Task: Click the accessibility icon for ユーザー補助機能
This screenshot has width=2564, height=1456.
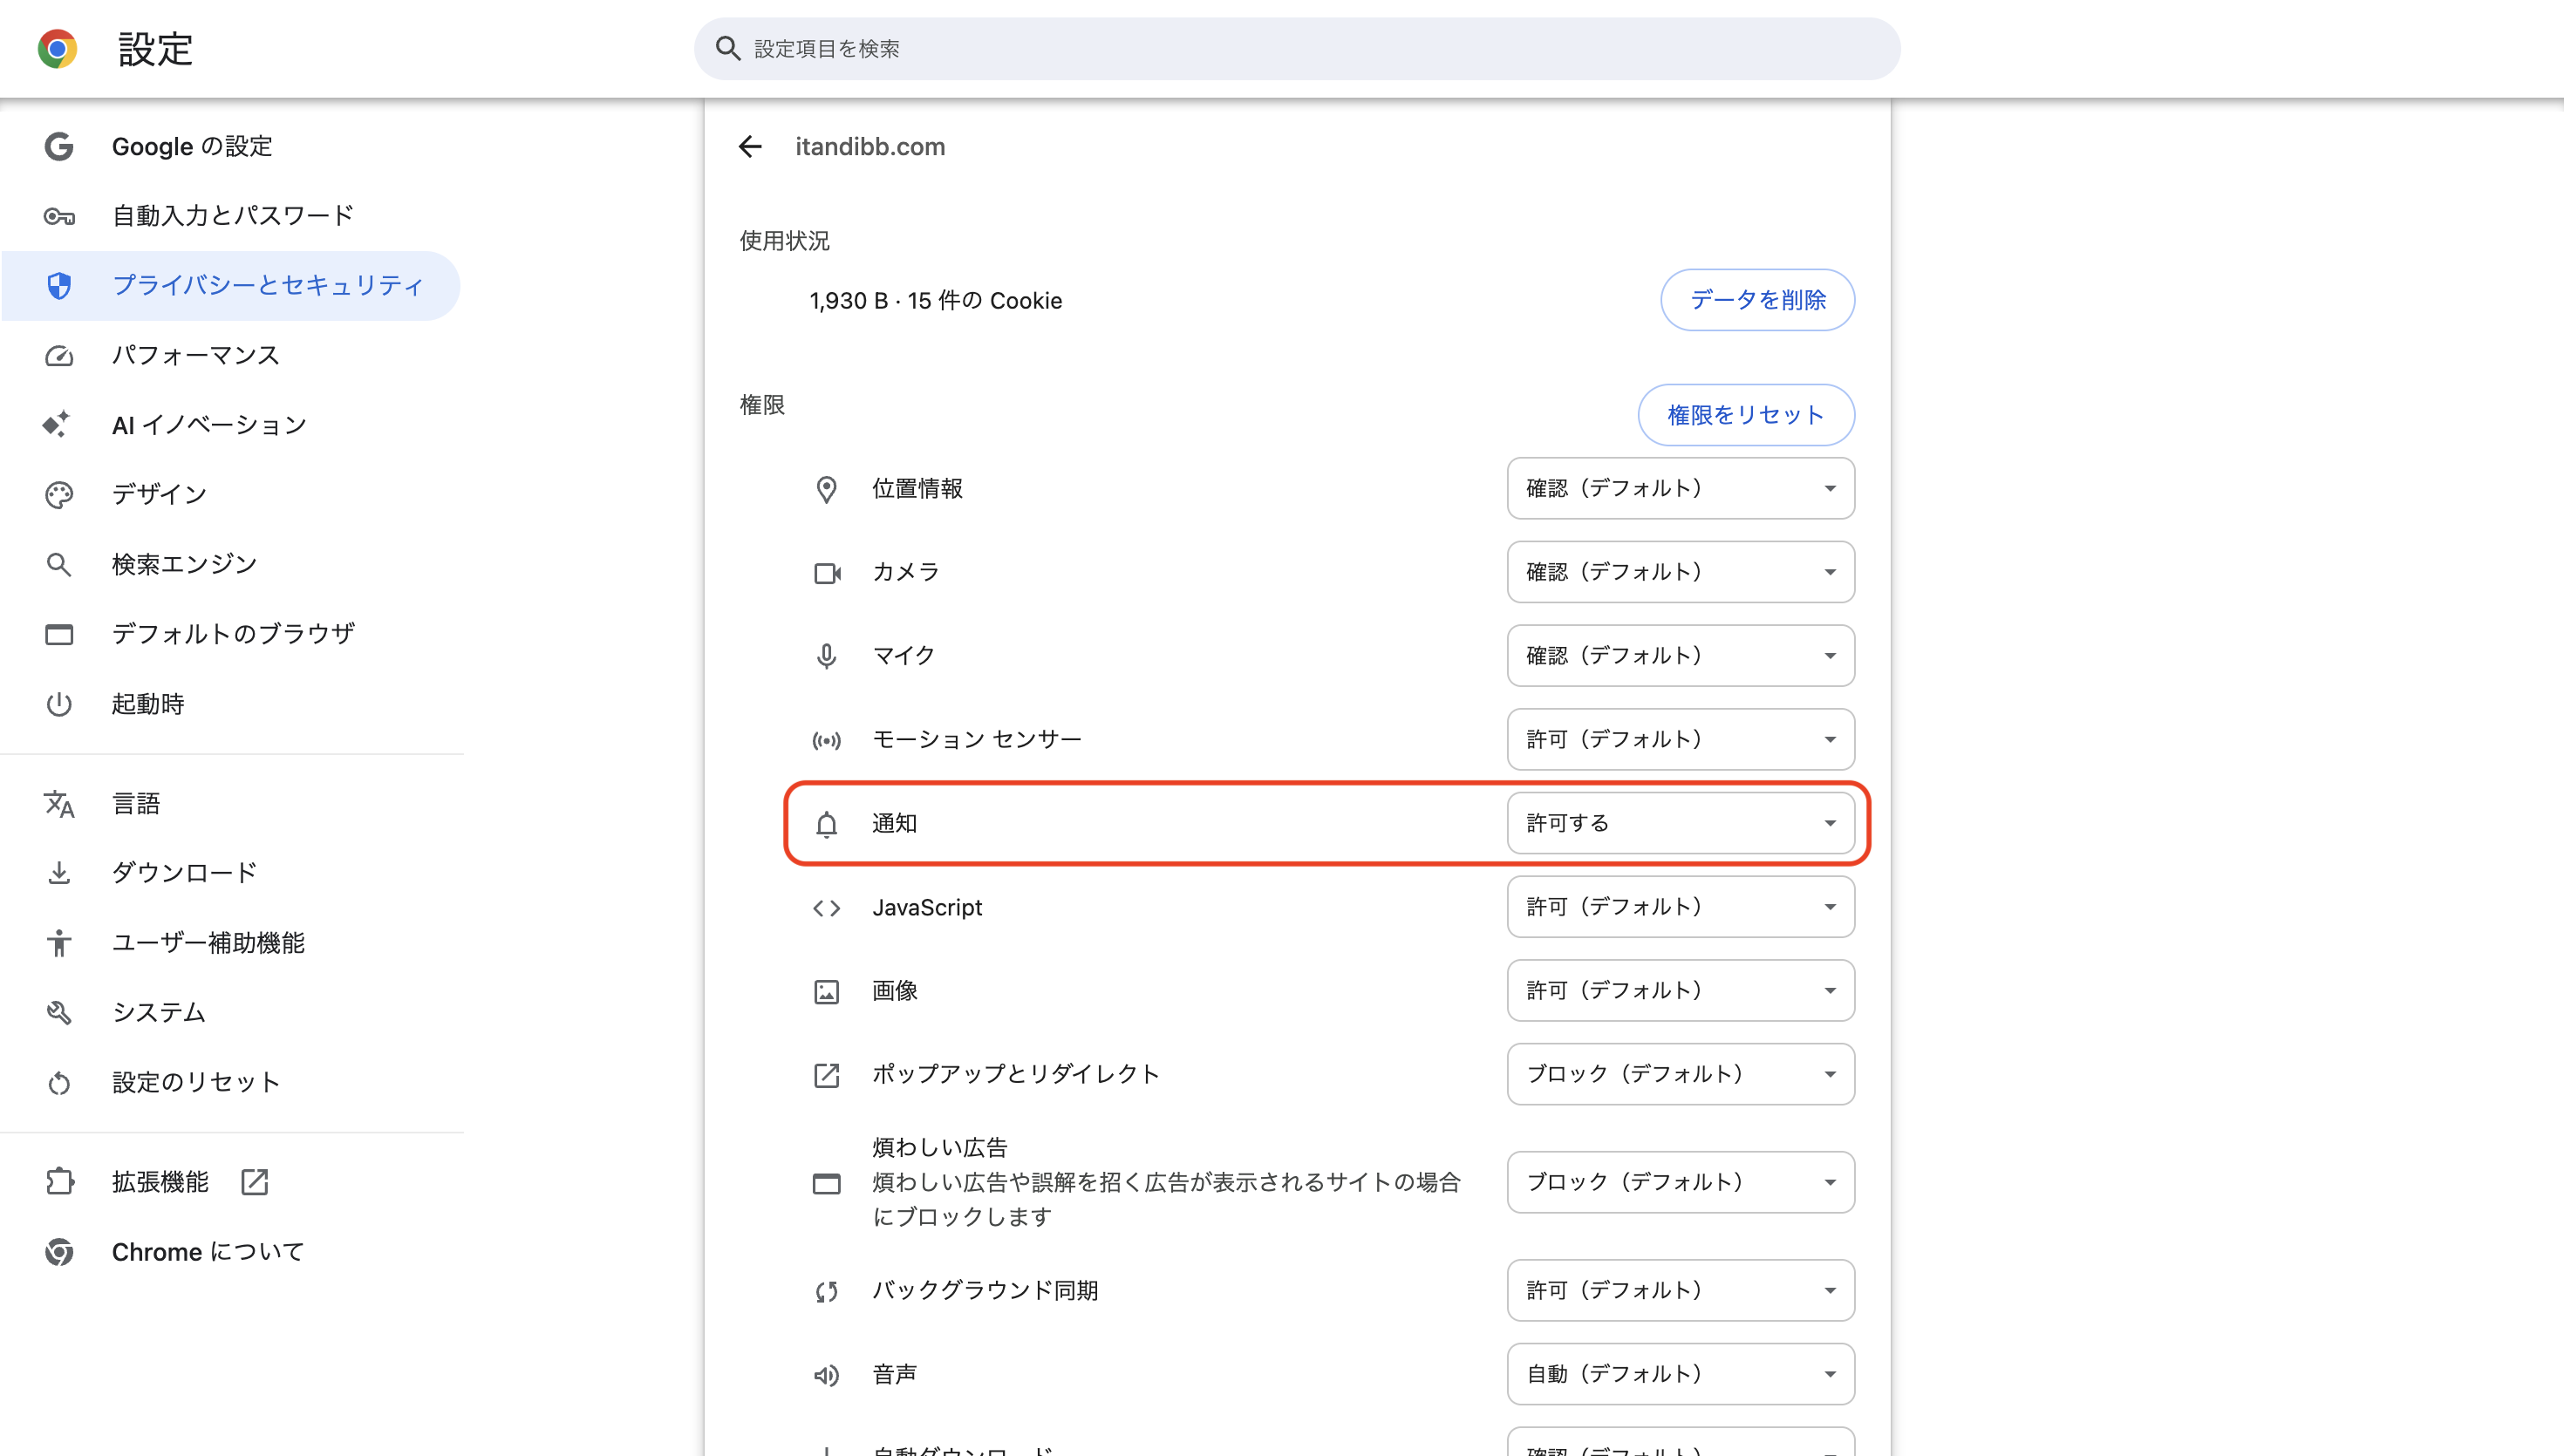Action: coord(59,943)
